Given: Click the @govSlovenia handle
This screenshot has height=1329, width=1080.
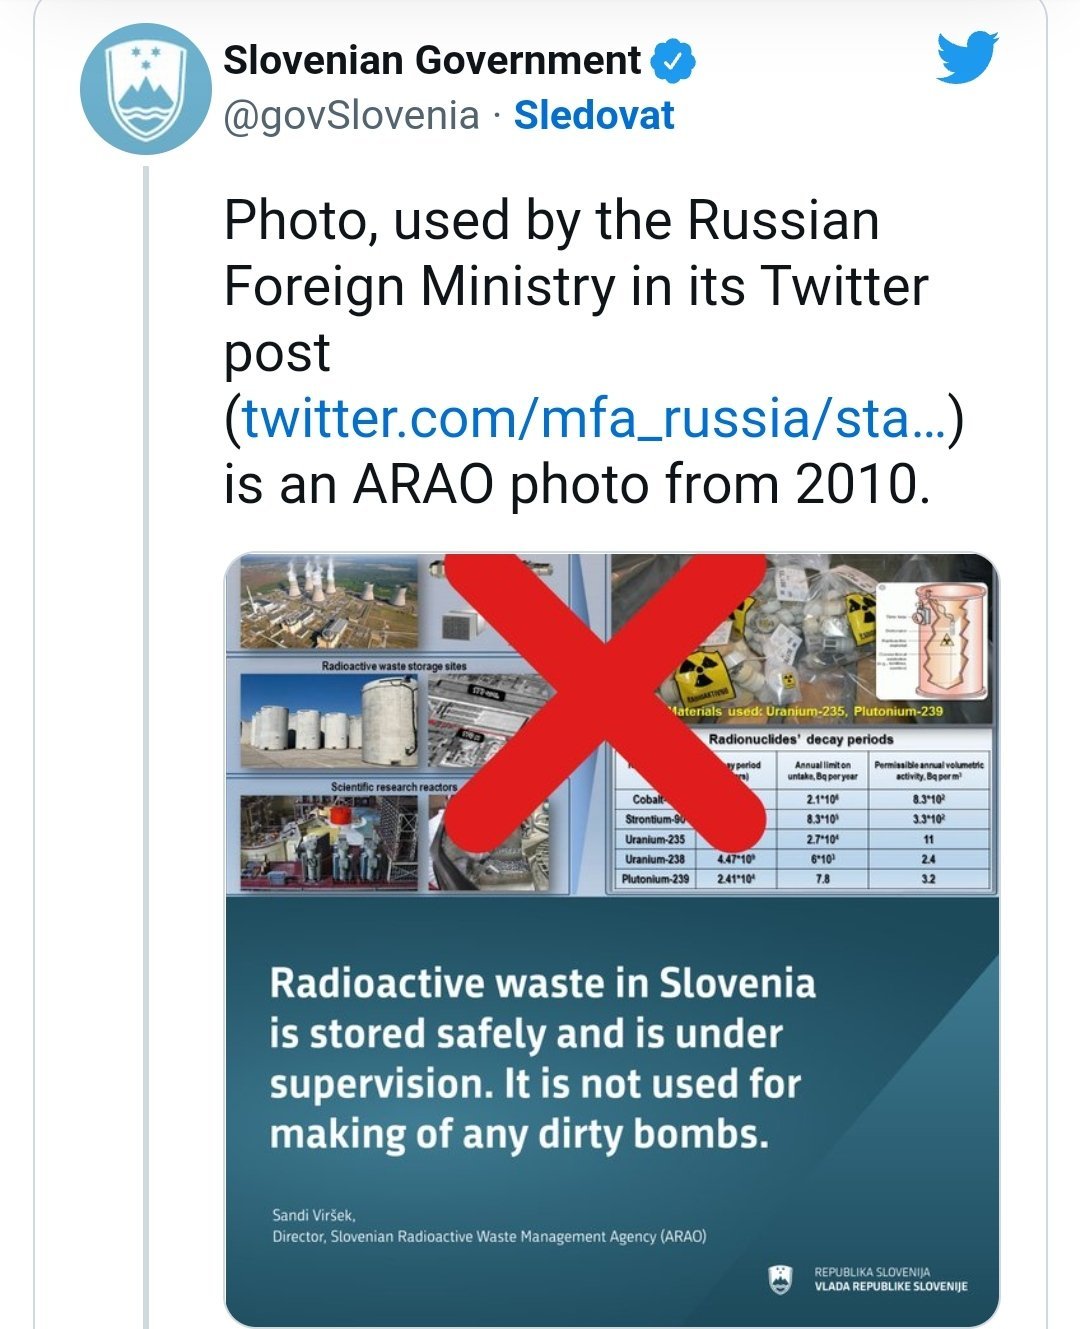Looking at the screenshot, I should pyautogui.click(x=351, y=115).
